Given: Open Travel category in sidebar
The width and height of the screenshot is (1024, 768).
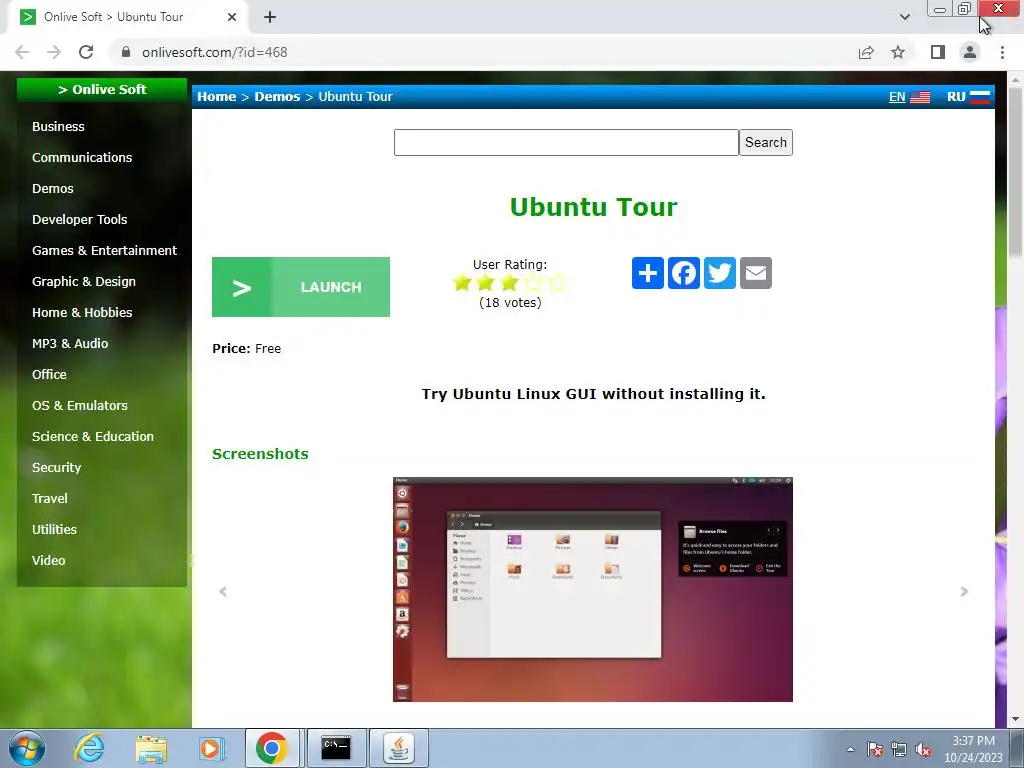Looking at the screenshot, I should click(x=50, y=499).
